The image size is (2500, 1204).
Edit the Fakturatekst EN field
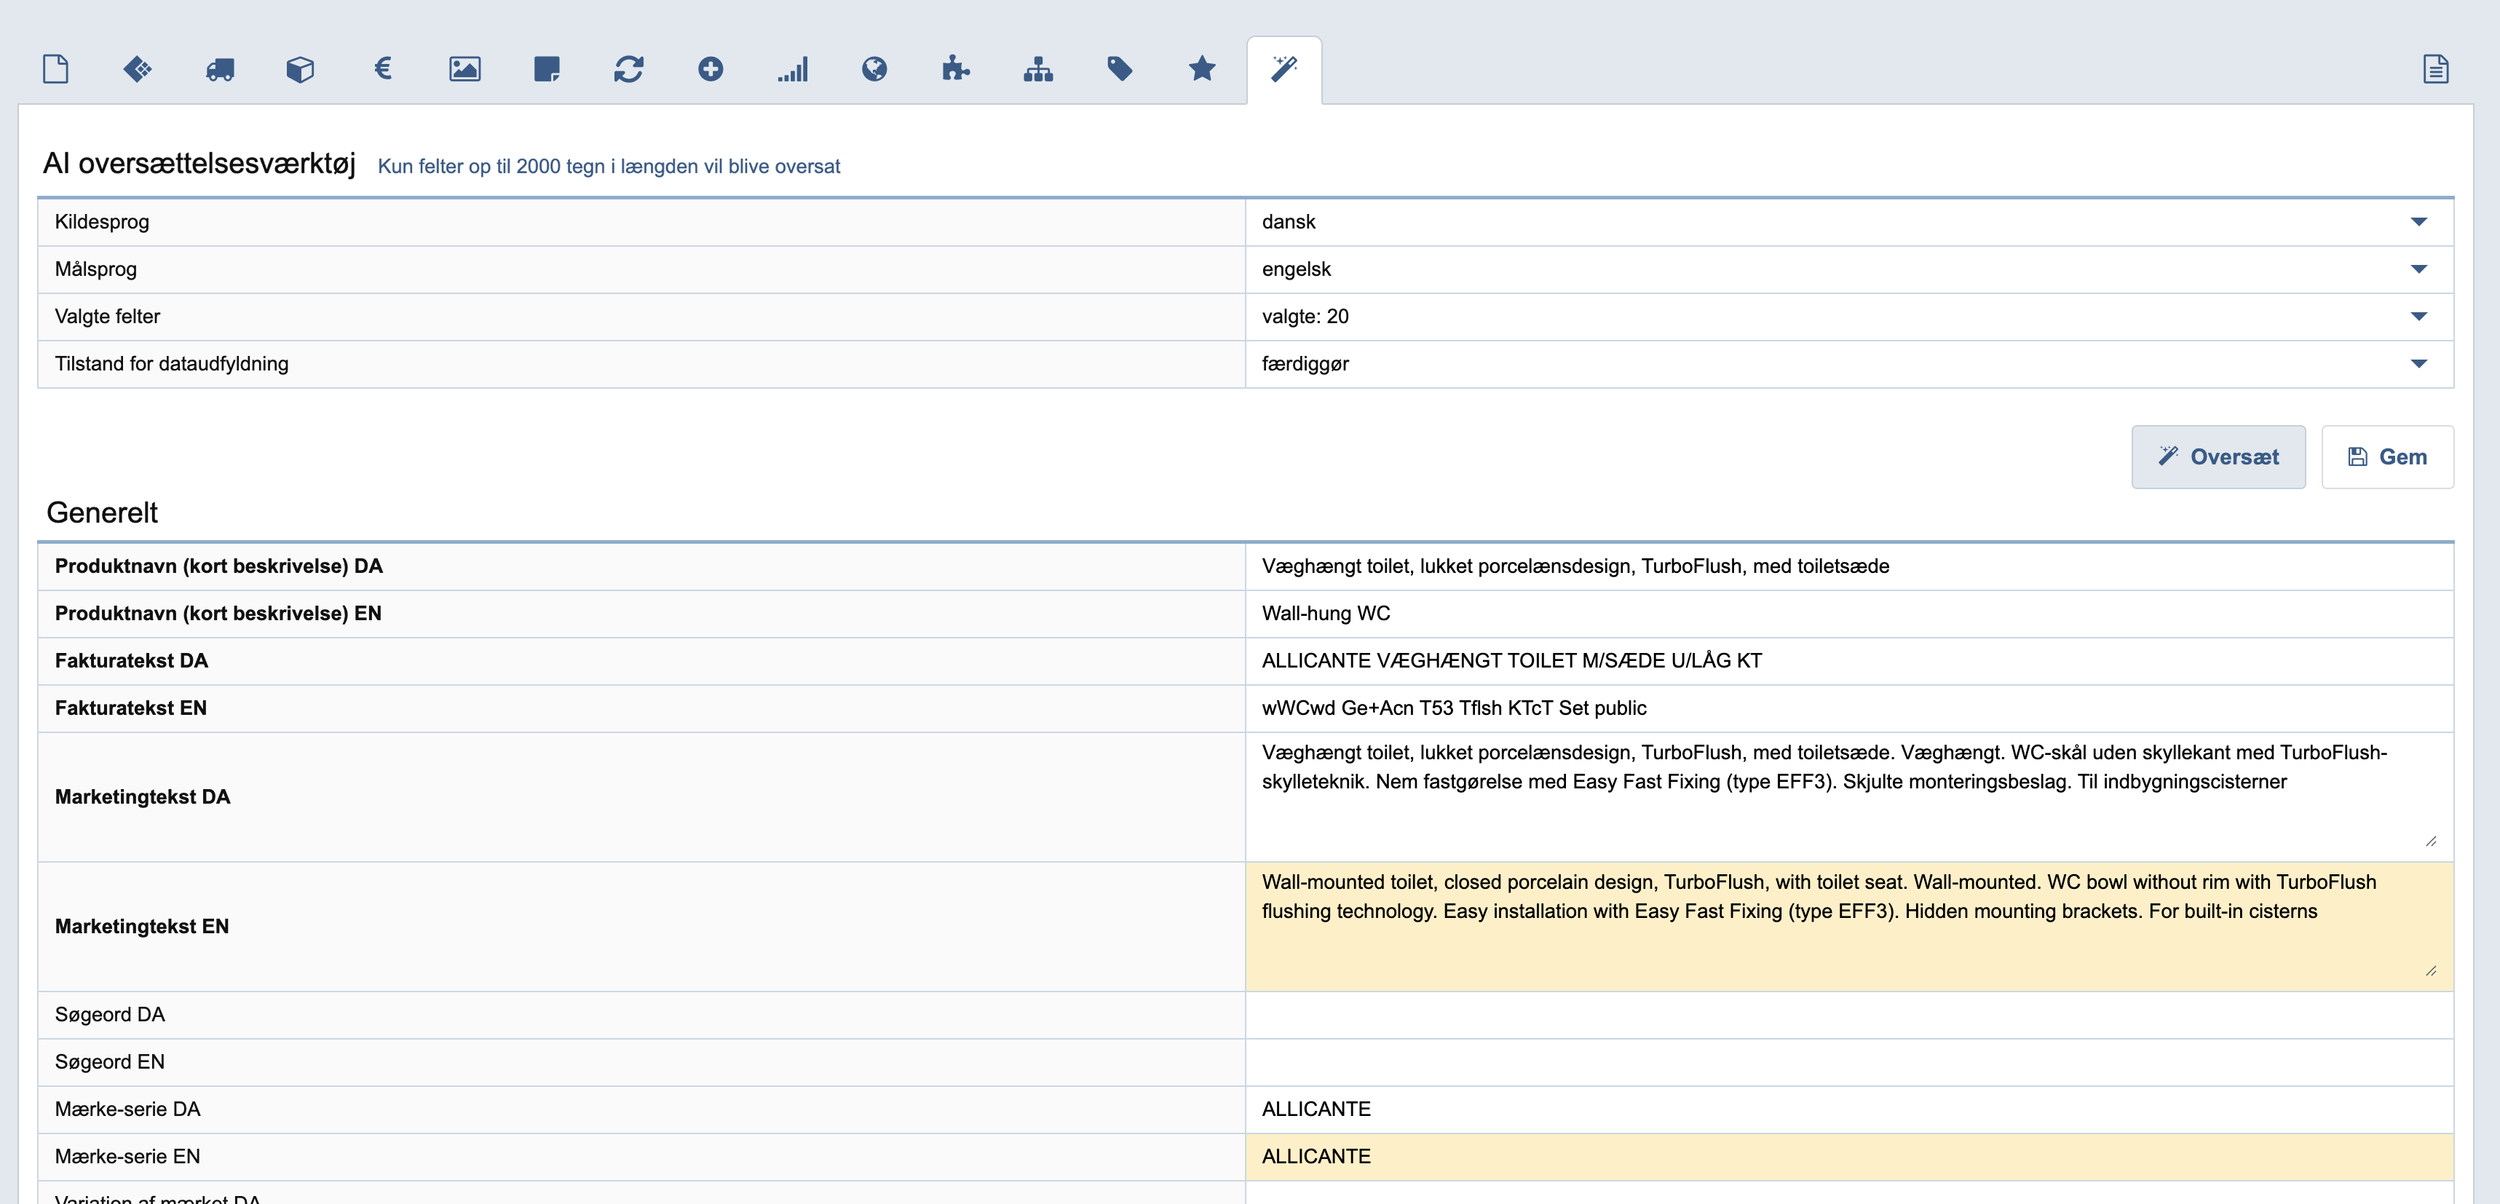coord(1848,708)
